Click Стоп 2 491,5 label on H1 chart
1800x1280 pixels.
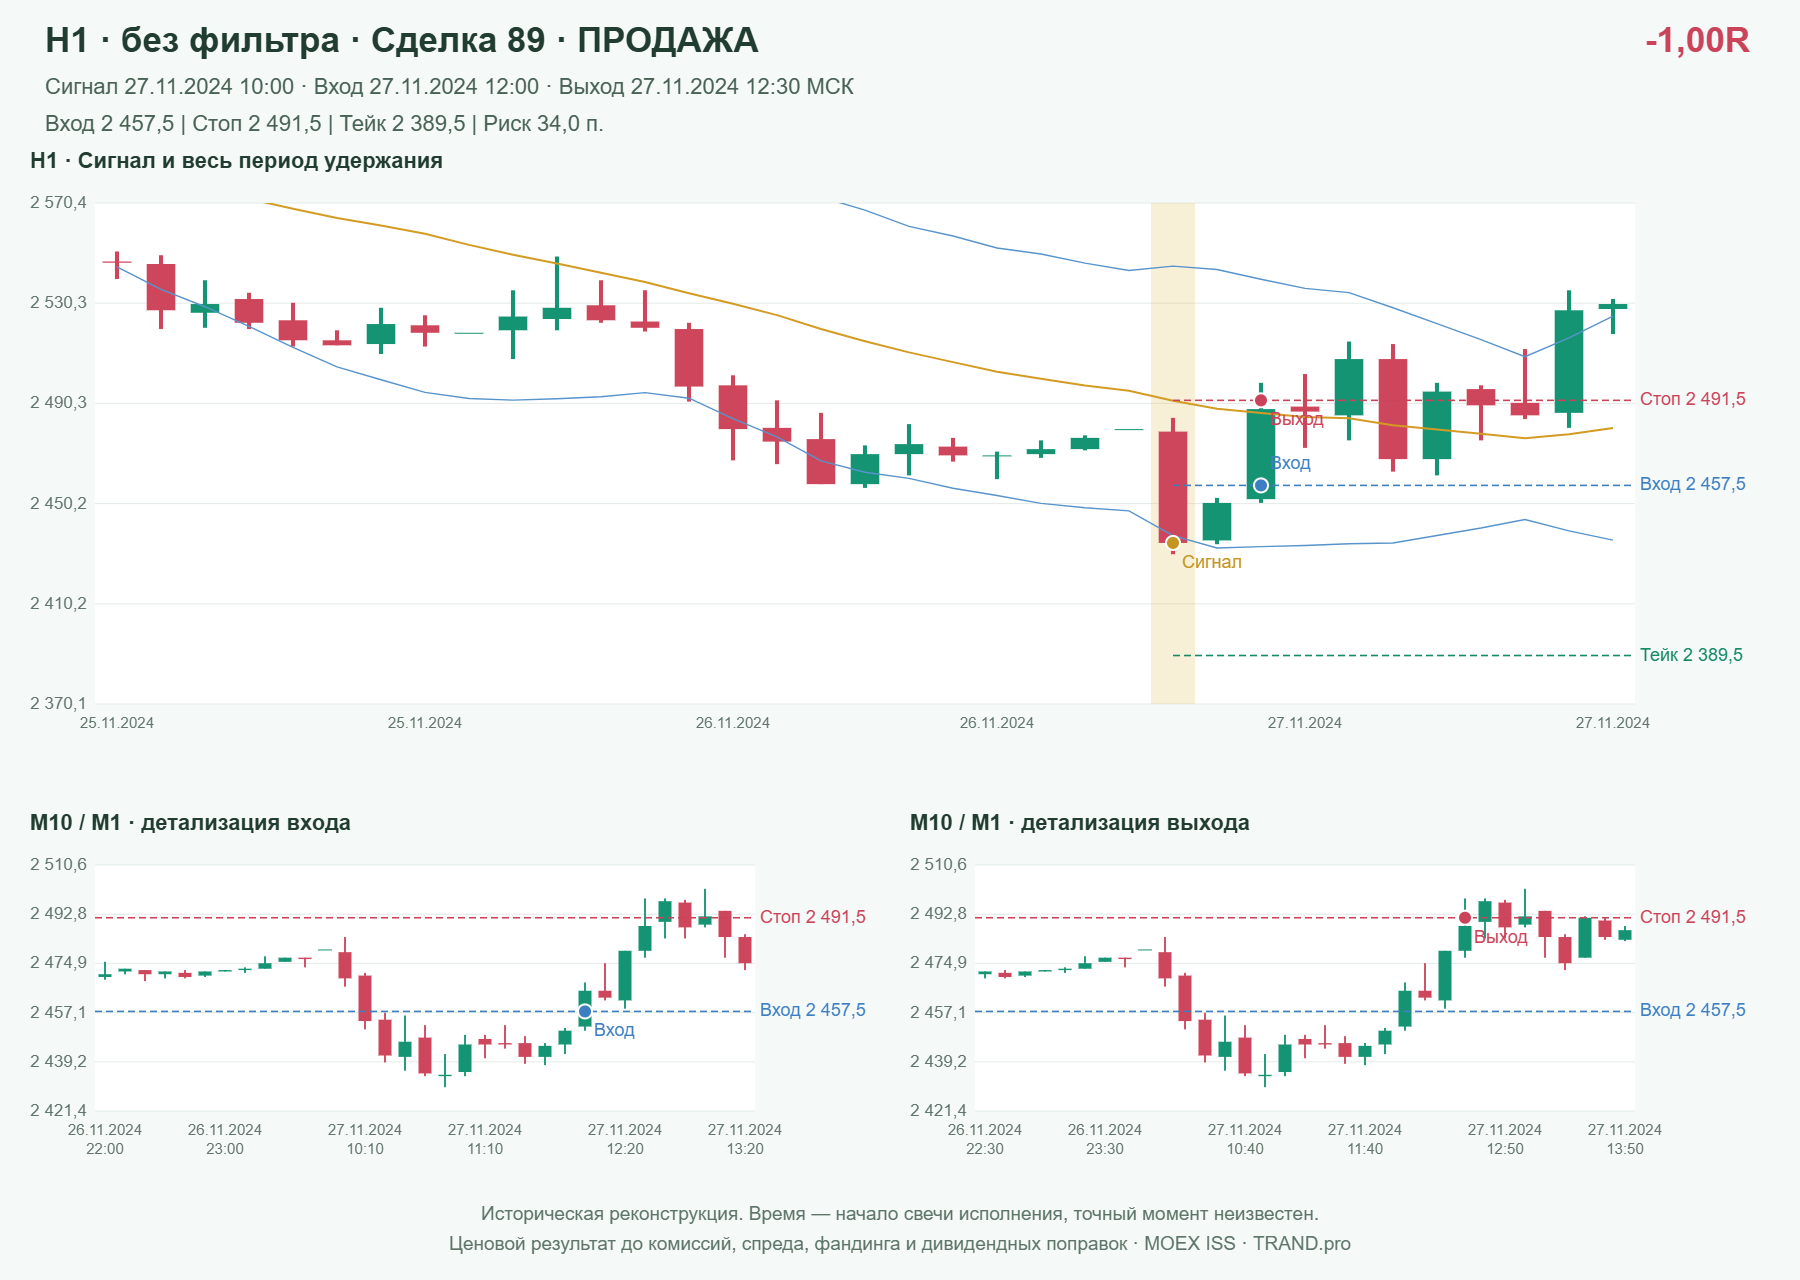click(x=1692, y=399)
